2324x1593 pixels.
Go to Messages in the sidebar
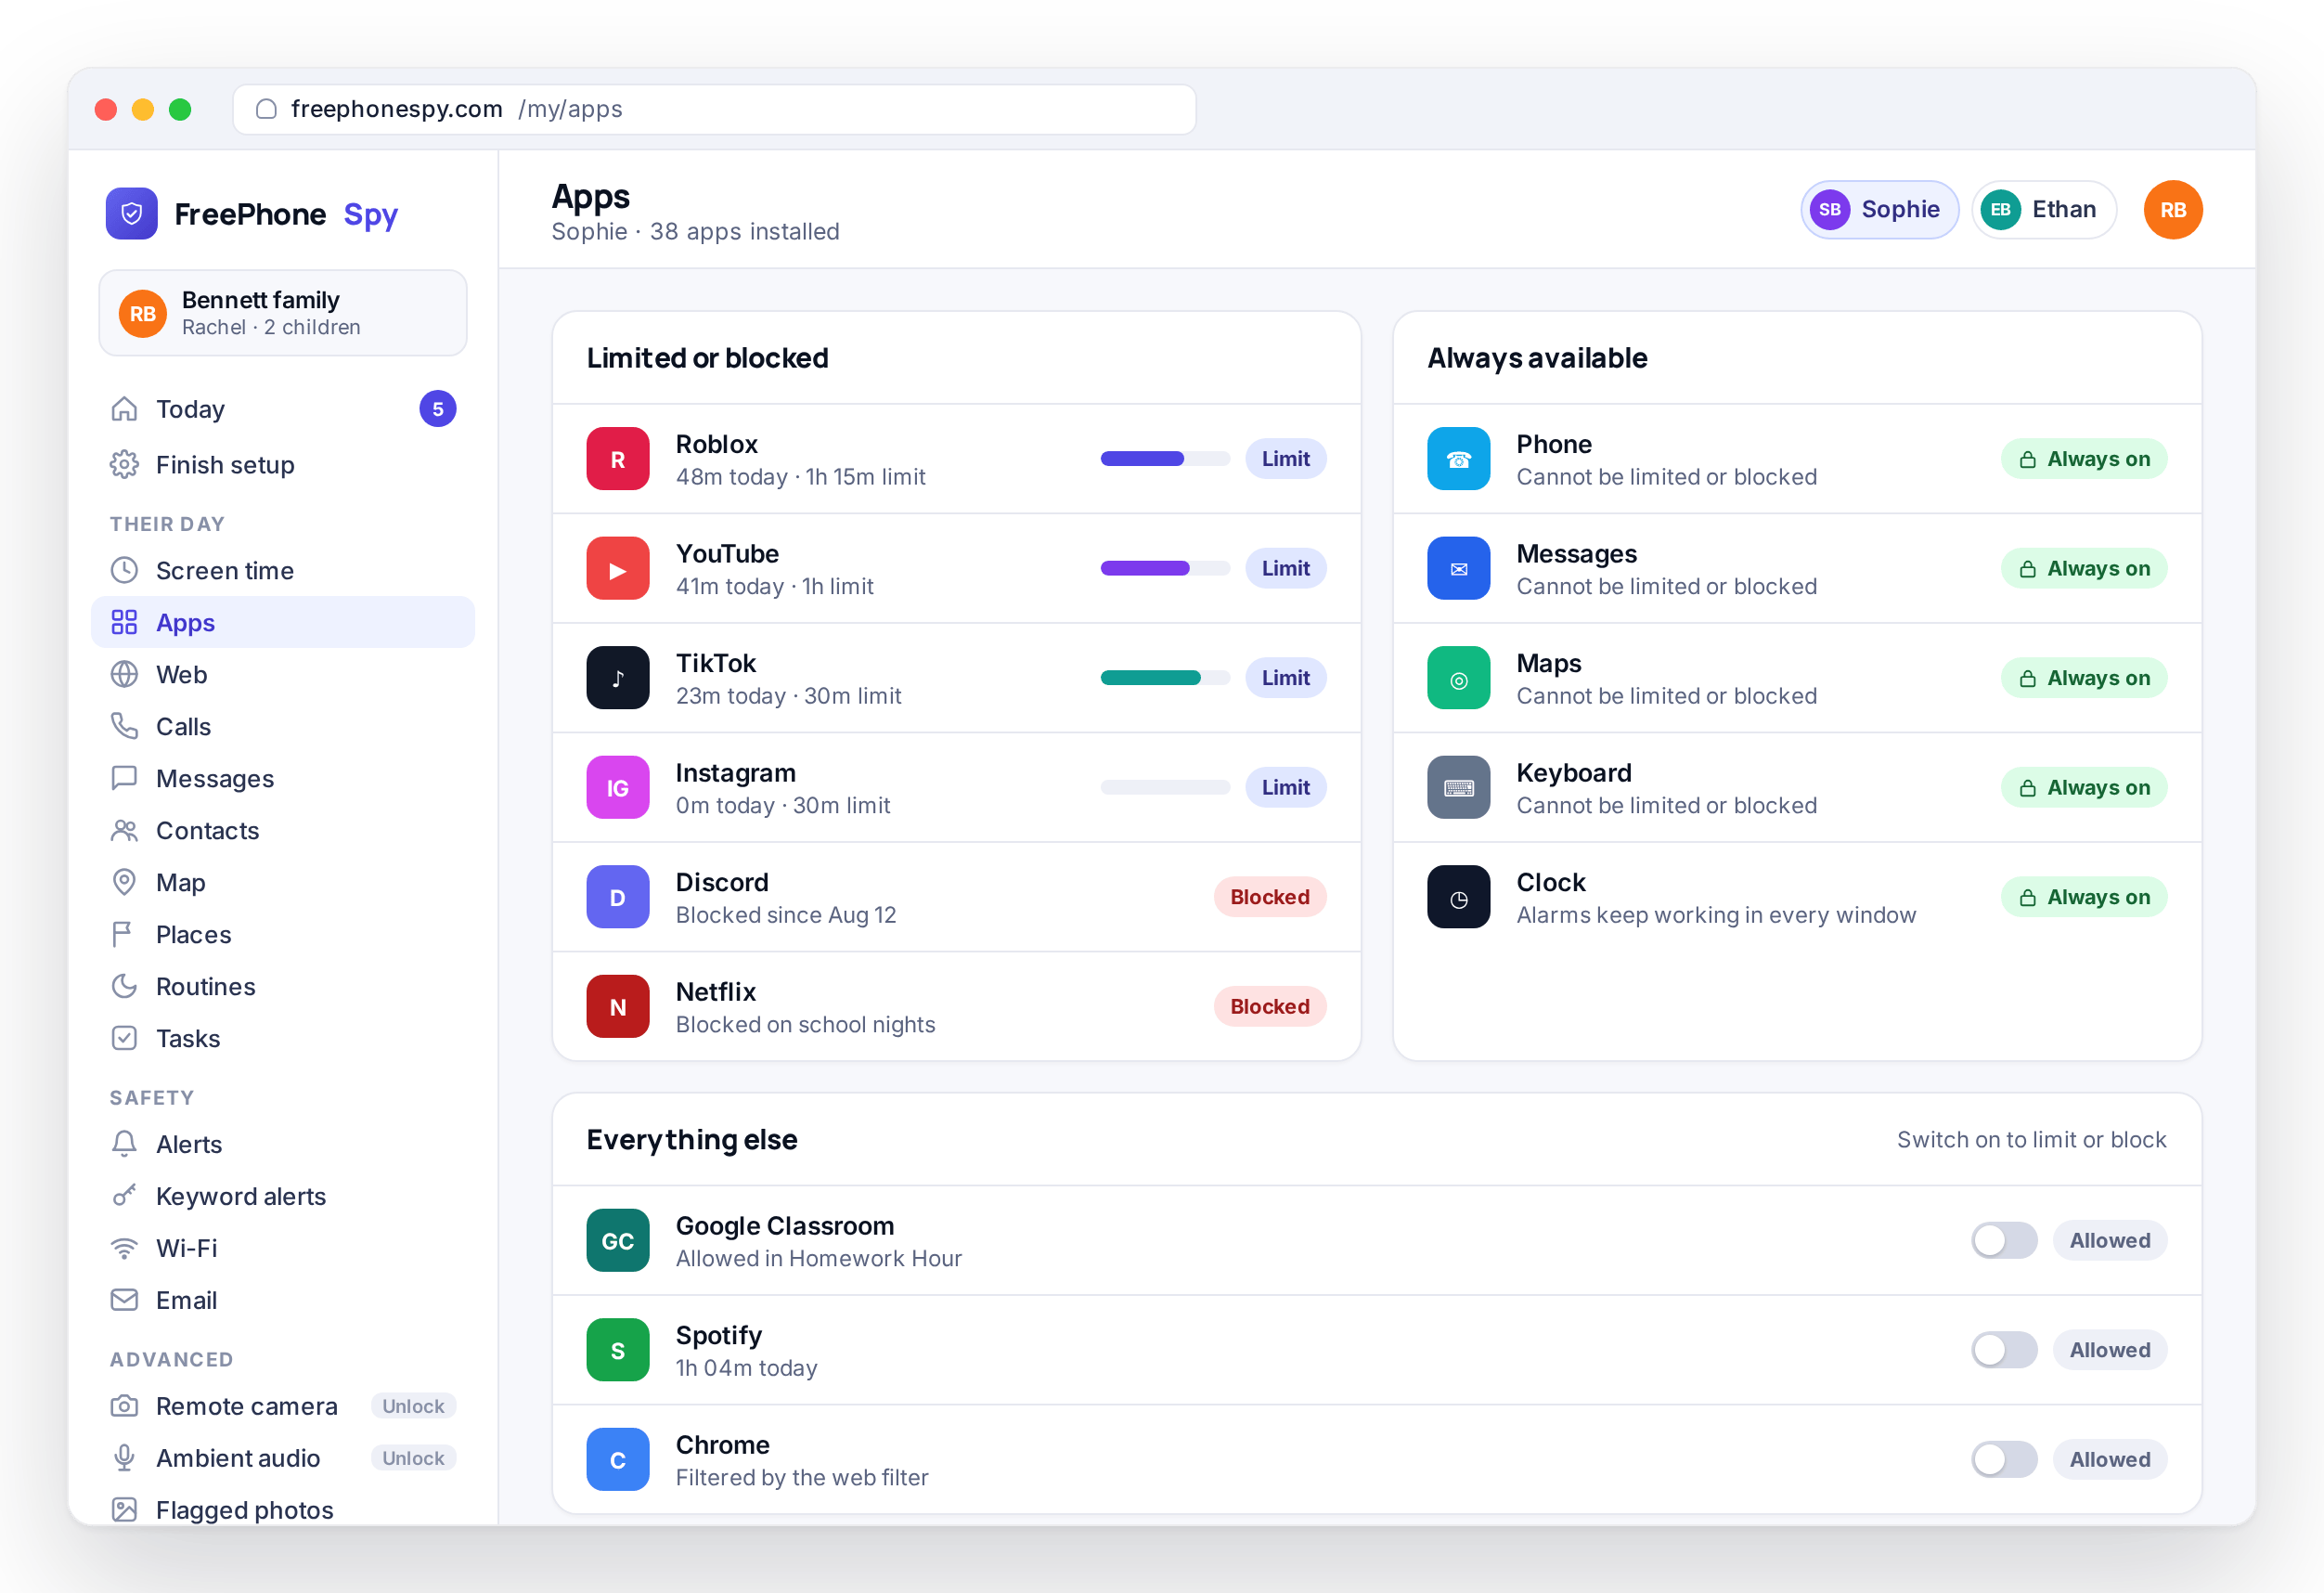pos(283,779)
